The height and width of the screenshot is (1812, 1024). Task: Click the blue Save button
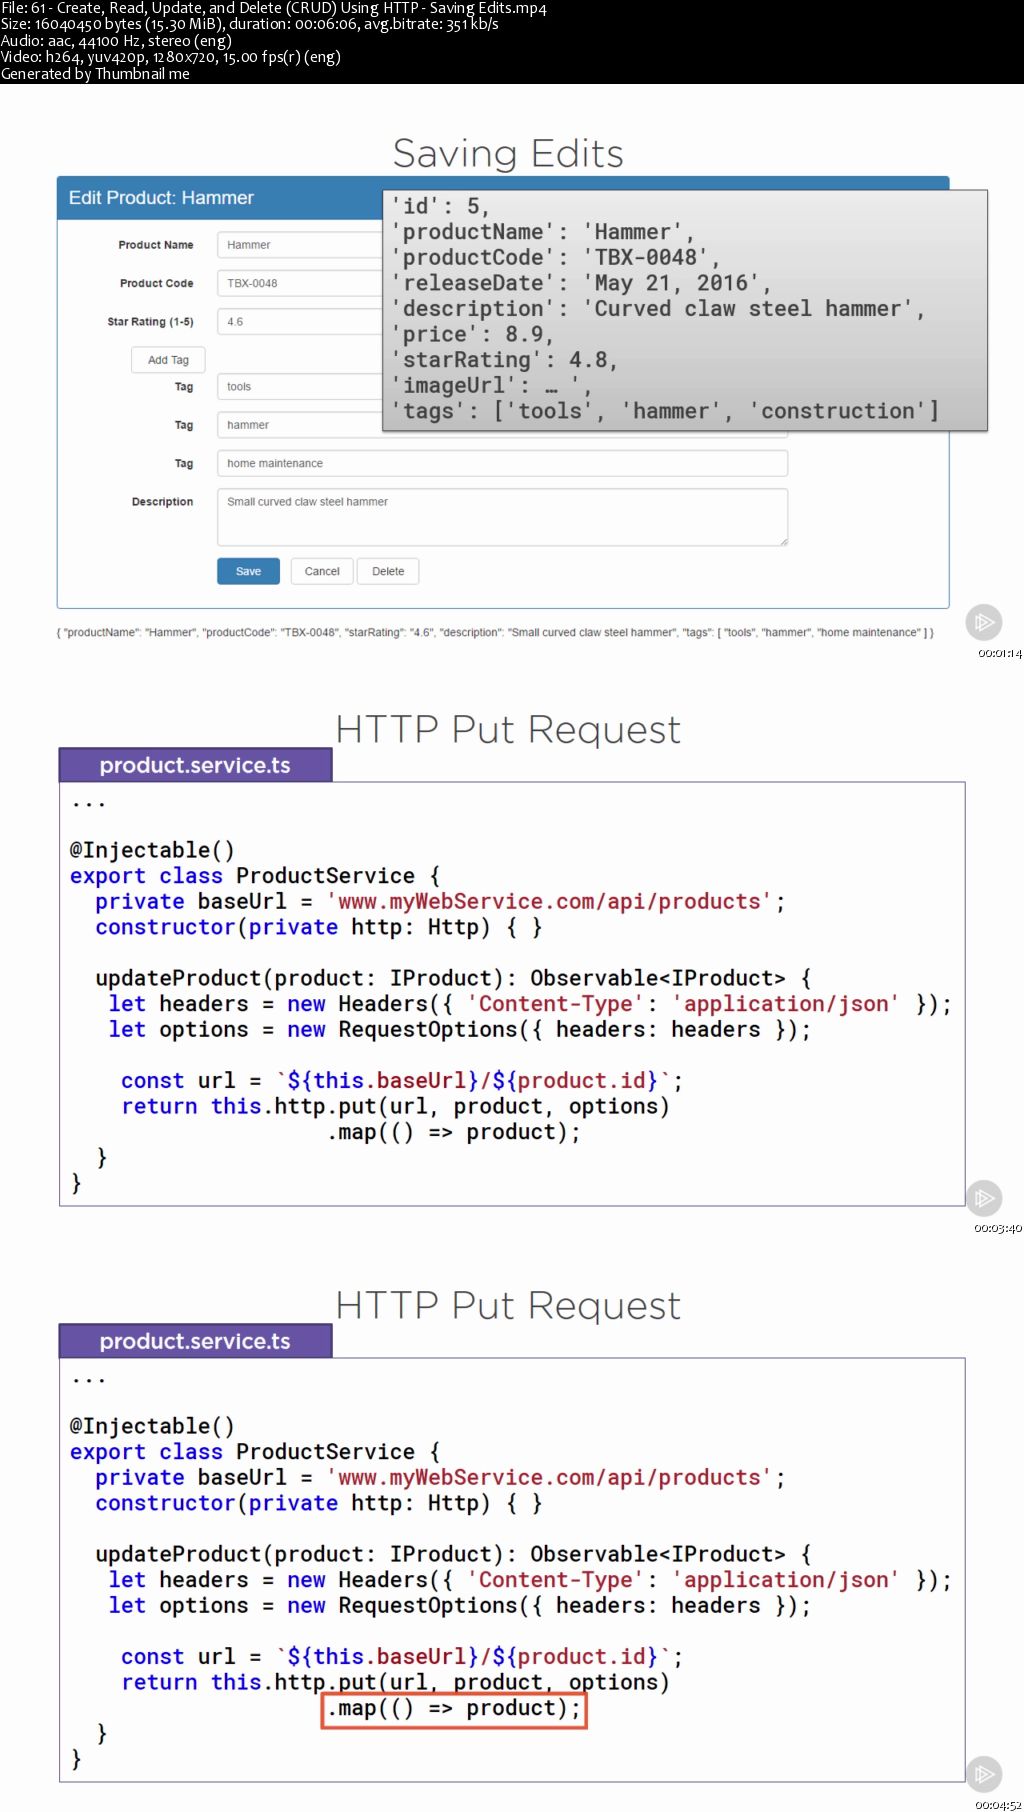tap(248, 571)
